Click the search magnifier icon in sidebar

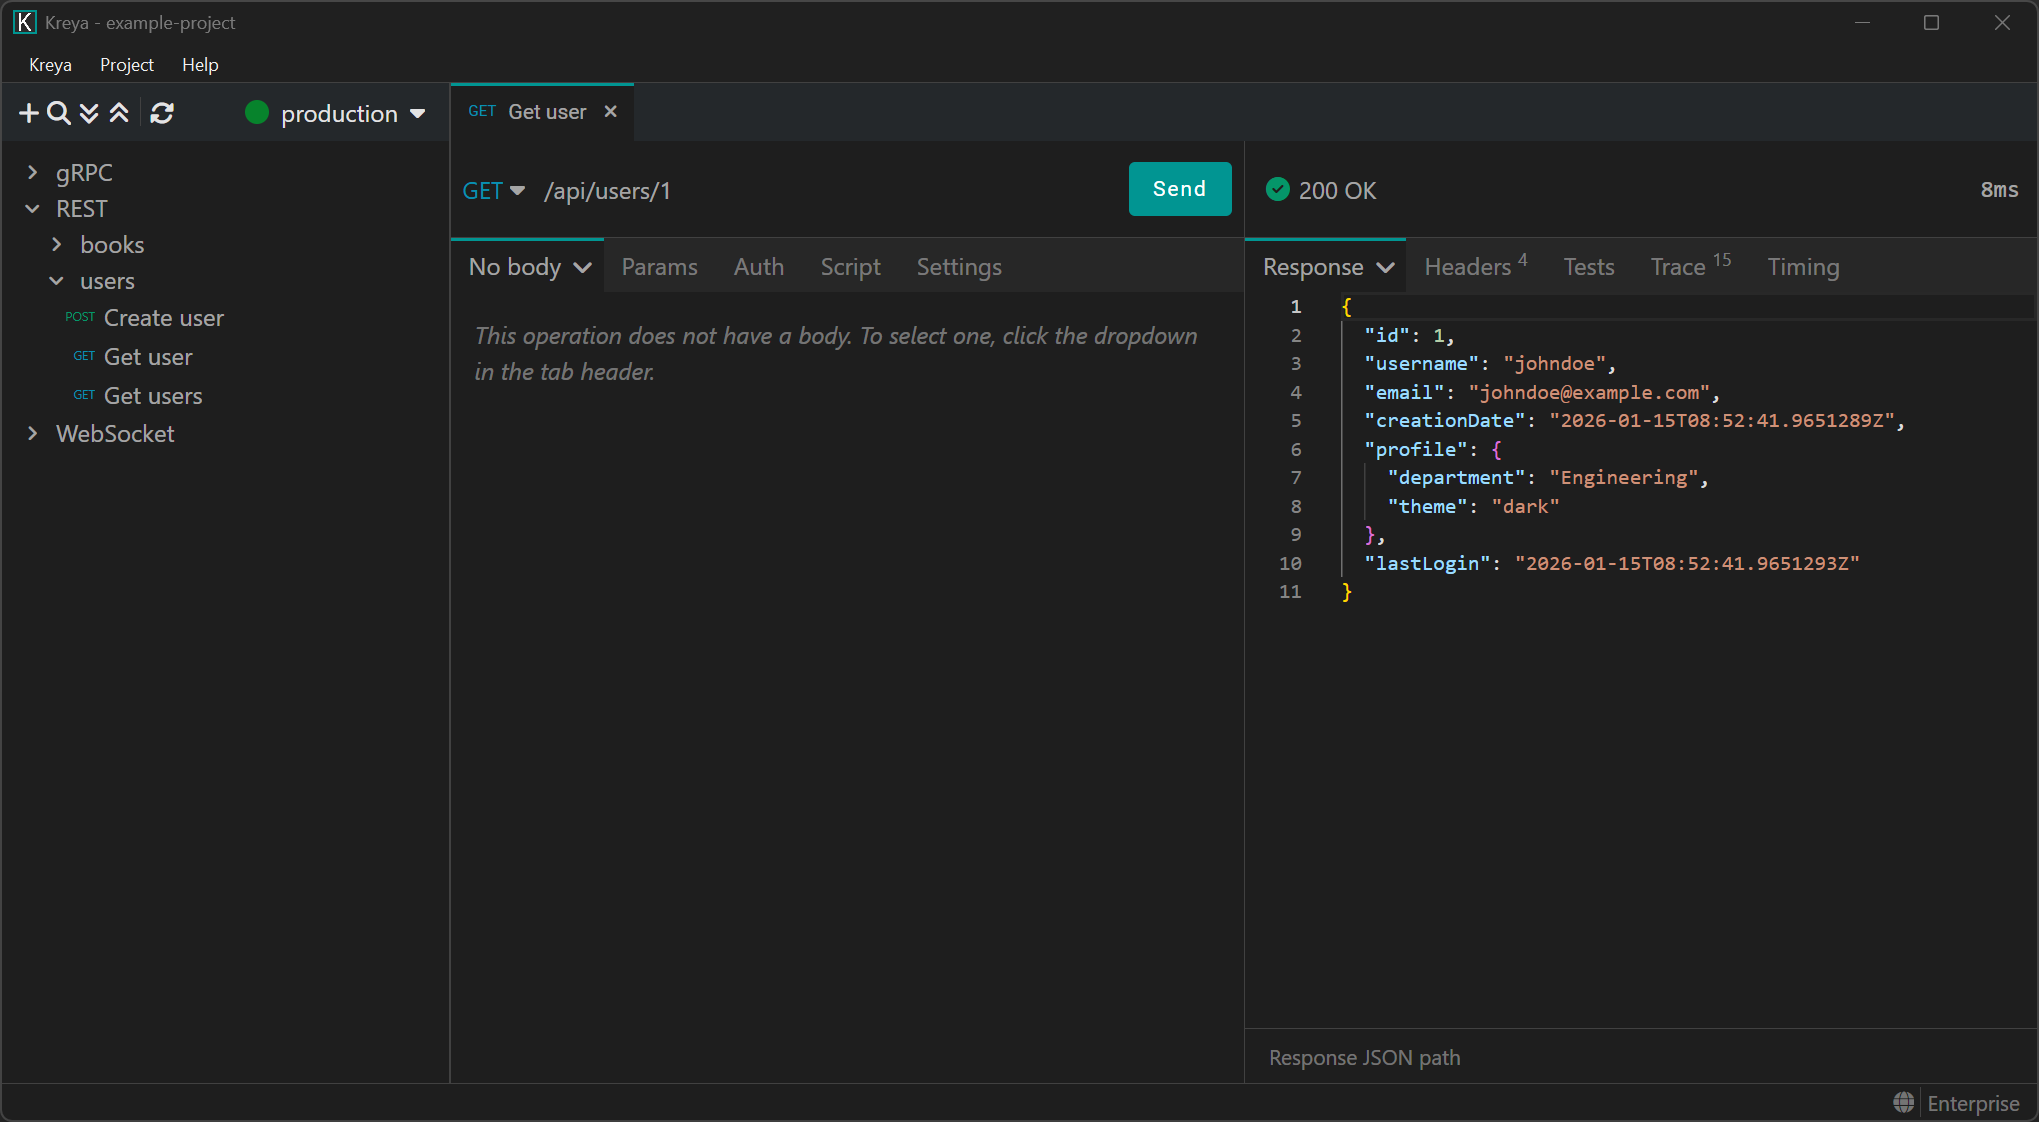(x=59, y=114)
